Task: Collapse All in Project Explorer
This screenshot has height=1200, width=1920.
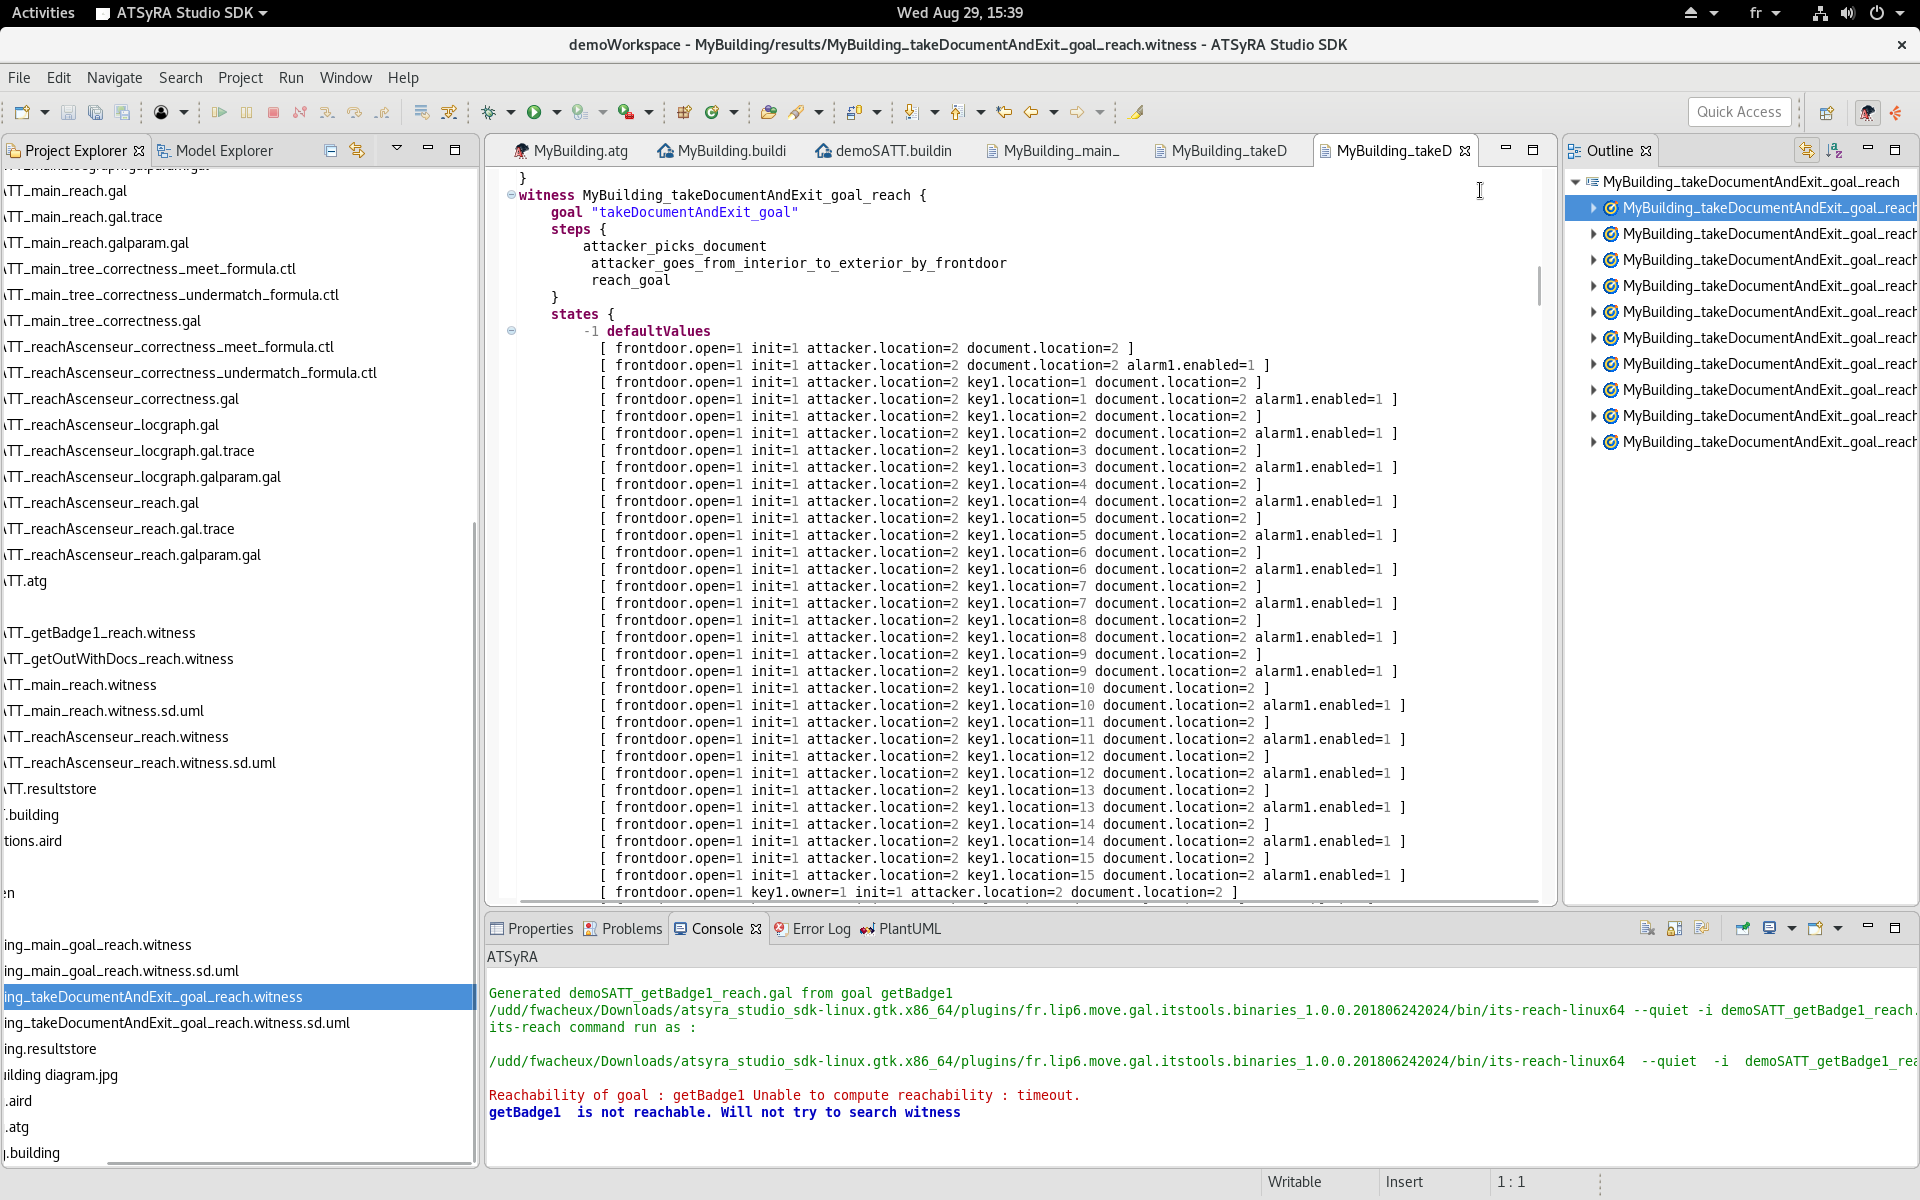Action: coord(330,151)
